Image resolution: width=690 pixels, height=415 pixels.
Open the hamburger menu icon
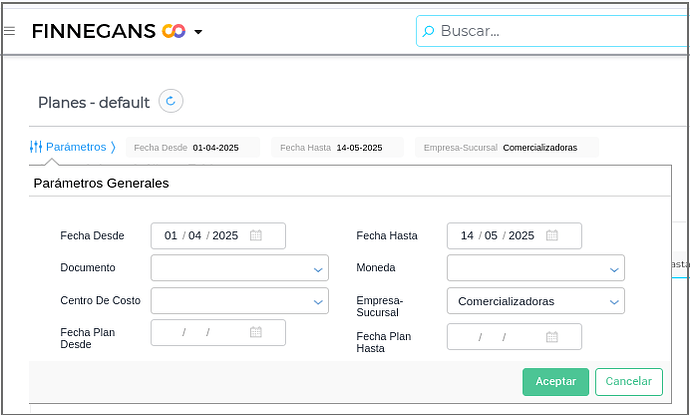point(9,31)
